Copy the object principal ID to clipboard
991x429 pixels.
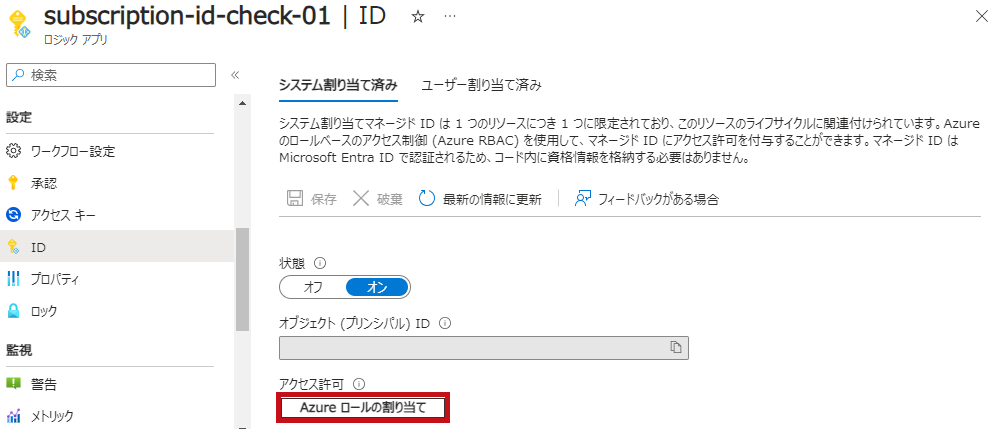click(x=676, y=347)
